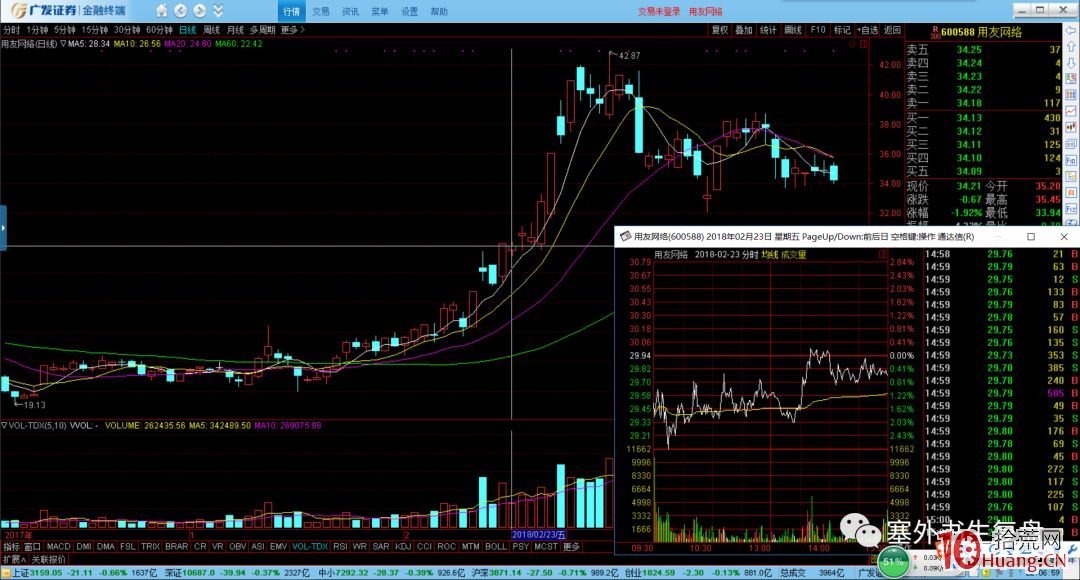The image size is (1080, 580).
Task: Switch to the 5分钟 period
Action: click(x=65, y=30)
